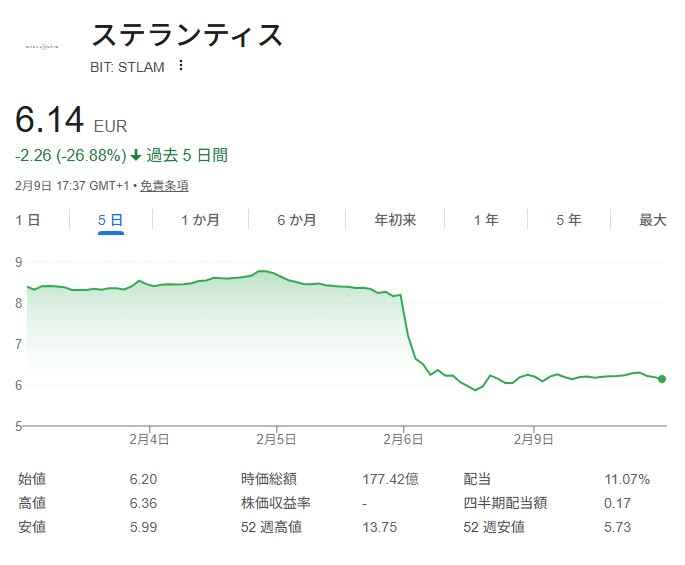
Task: Click the ステランティス company title
Action: coord(187,36)
